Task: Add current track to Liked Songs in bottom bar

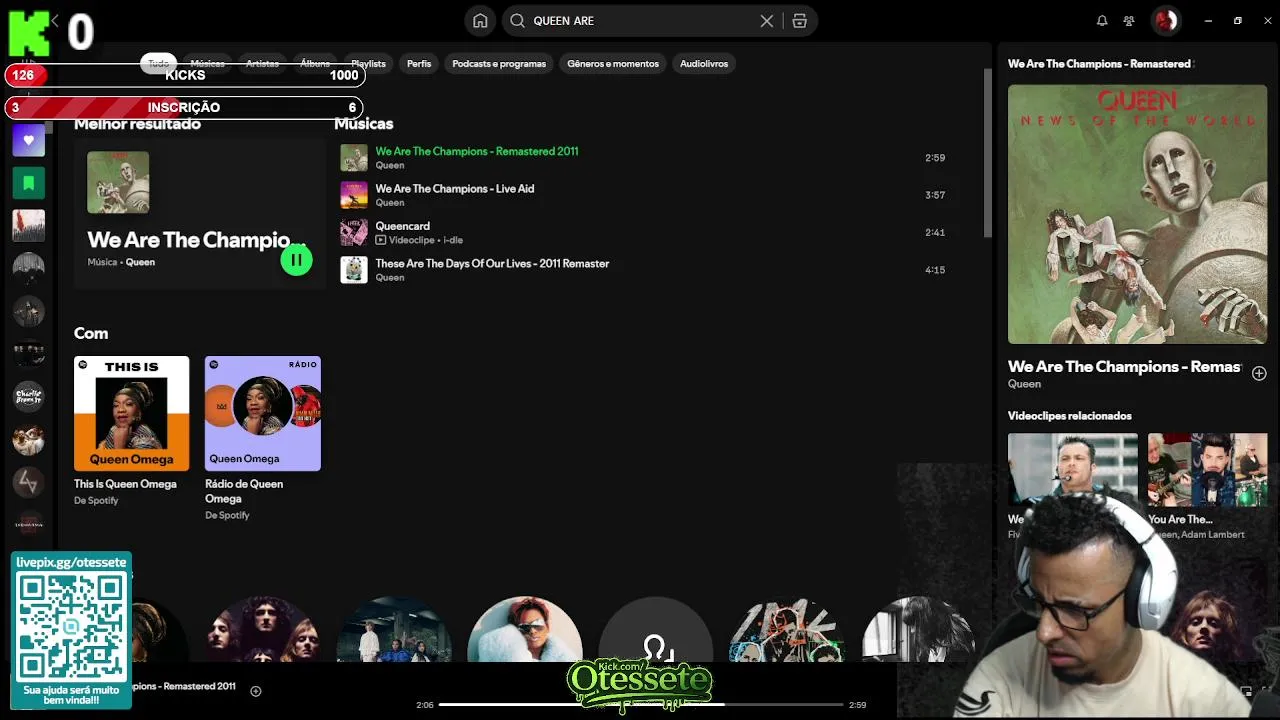Action: click(x=256, y=691)
